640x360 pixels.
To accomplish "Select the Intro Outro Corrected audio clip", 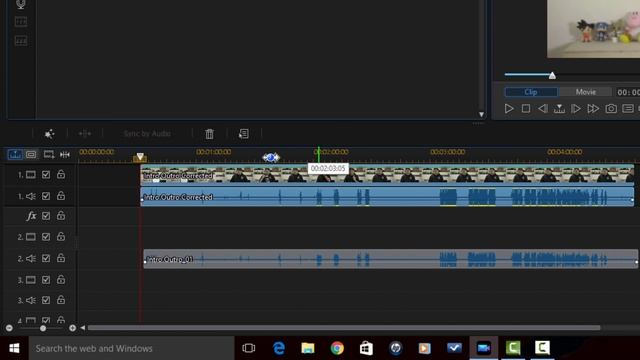I will point(387,197).
